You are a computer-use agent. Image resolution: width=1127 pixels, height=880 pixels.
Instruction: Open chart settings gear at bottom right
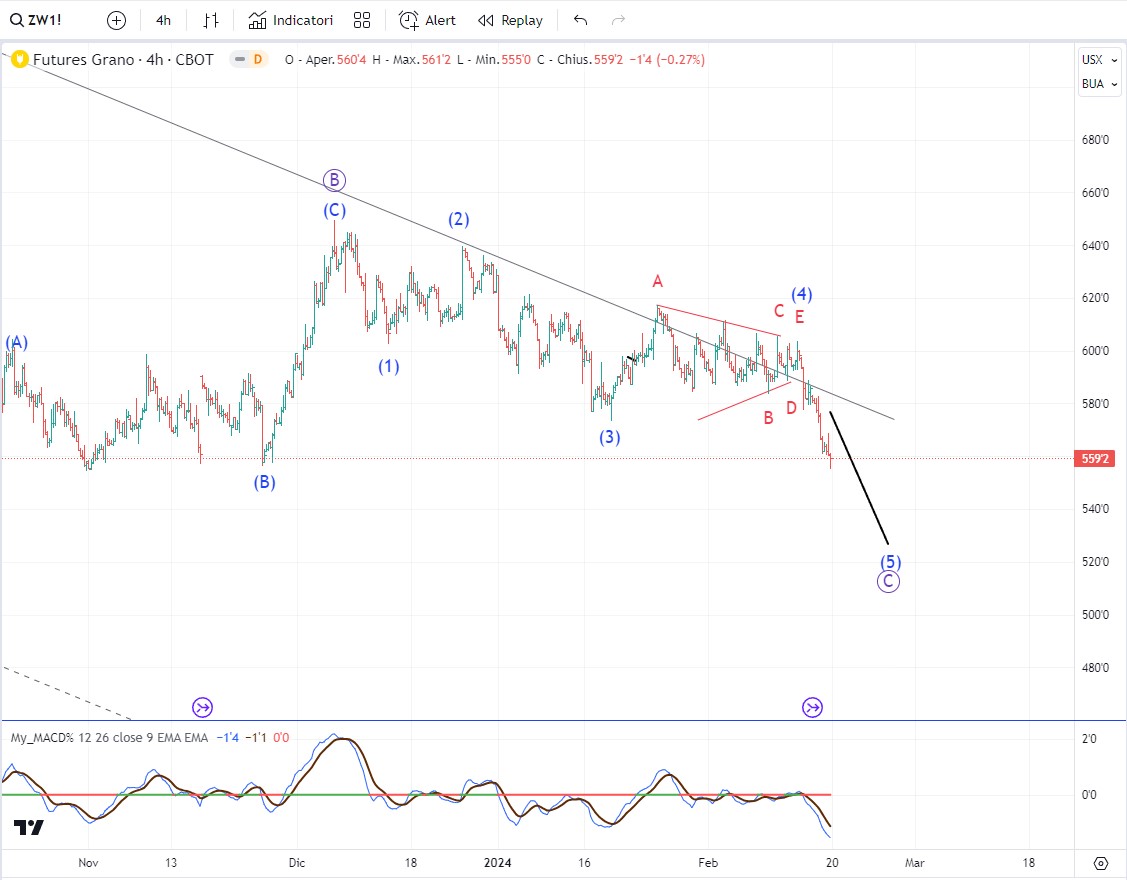1100,863
